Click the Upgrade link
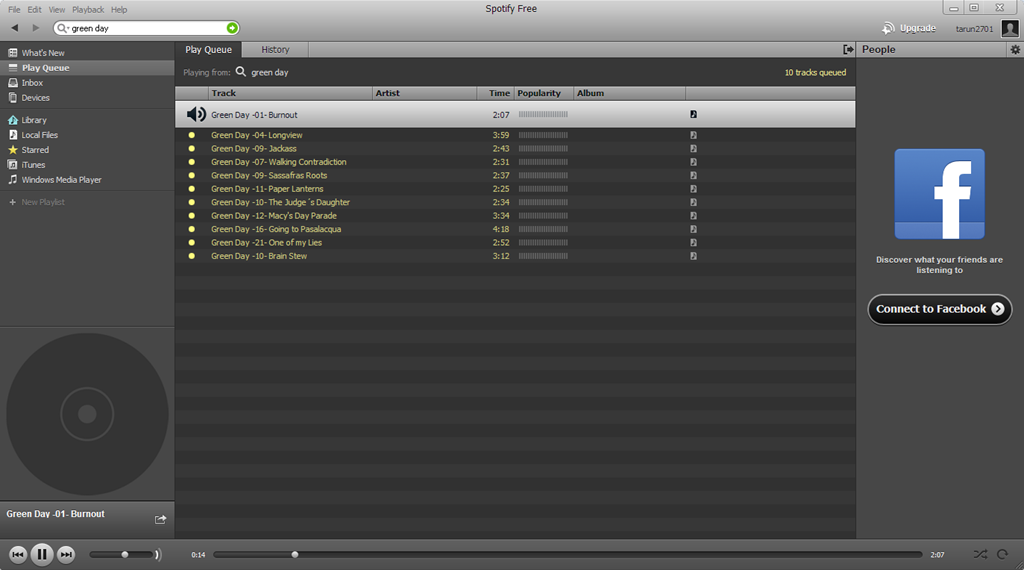 909,28
